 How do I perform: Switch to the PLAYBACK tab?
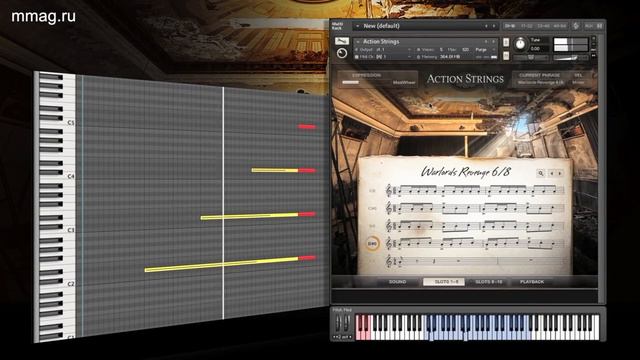pyautogui.click(x=532, y=282)
